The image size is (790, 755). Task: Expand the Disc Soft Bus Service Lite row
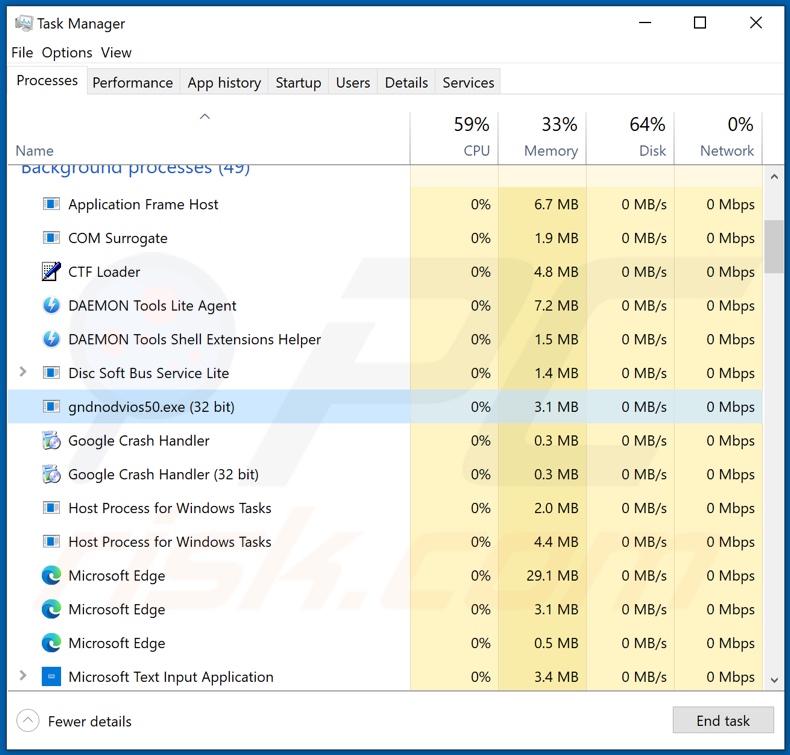coord(23,372)
